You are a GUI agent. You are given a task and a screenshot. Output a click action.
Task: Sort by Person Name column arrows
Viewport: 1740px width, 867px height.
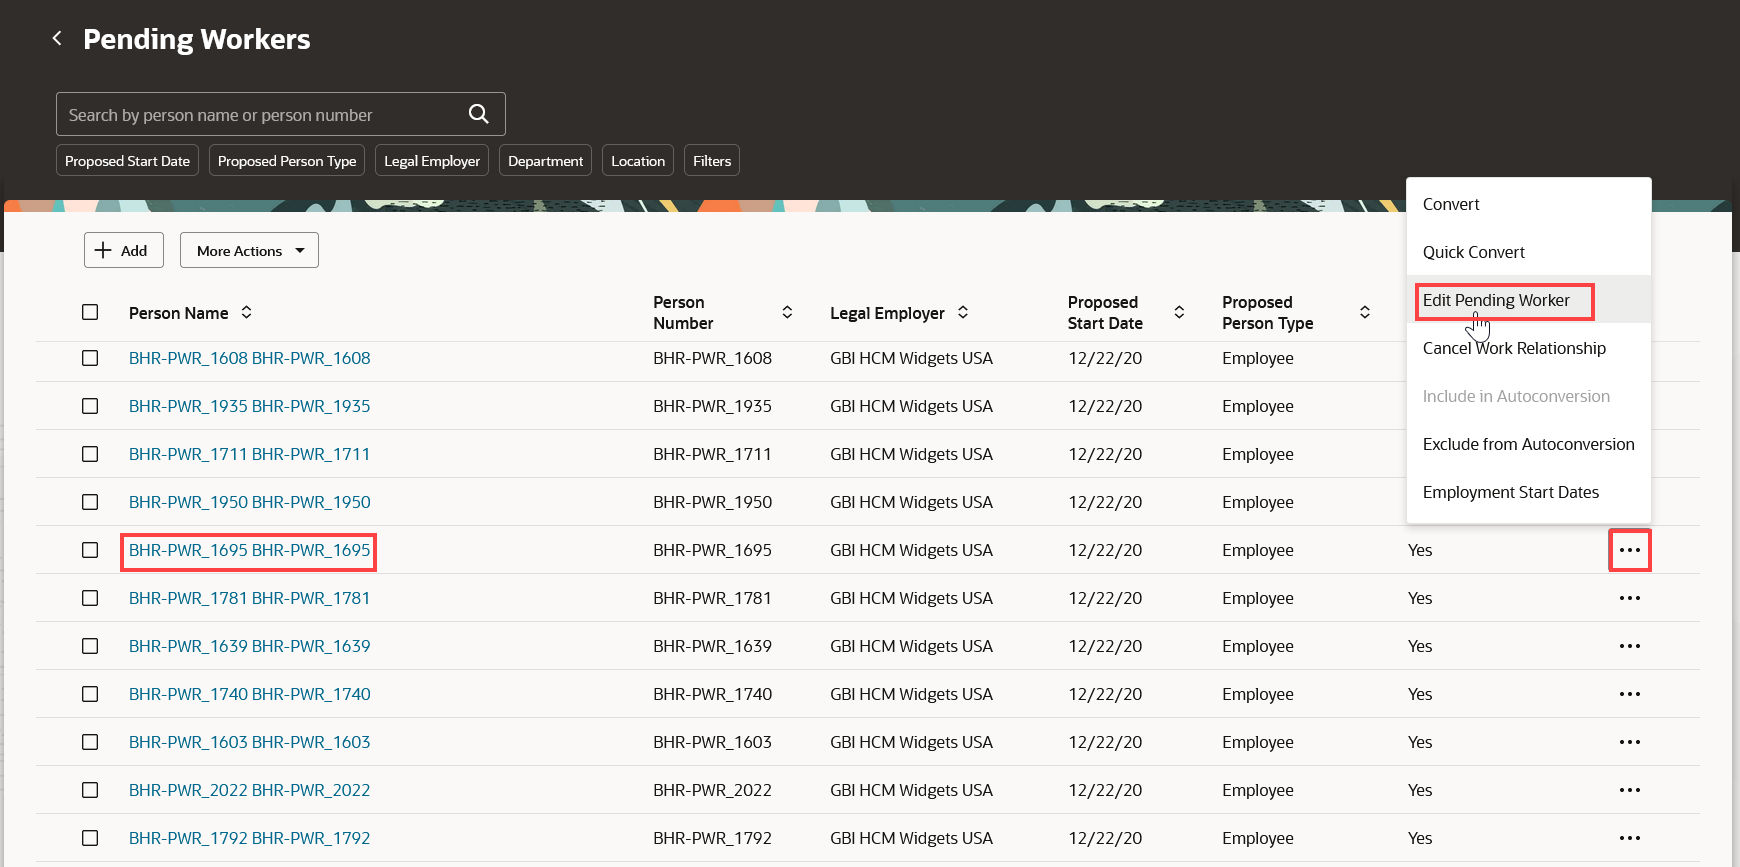pos(246,312)
